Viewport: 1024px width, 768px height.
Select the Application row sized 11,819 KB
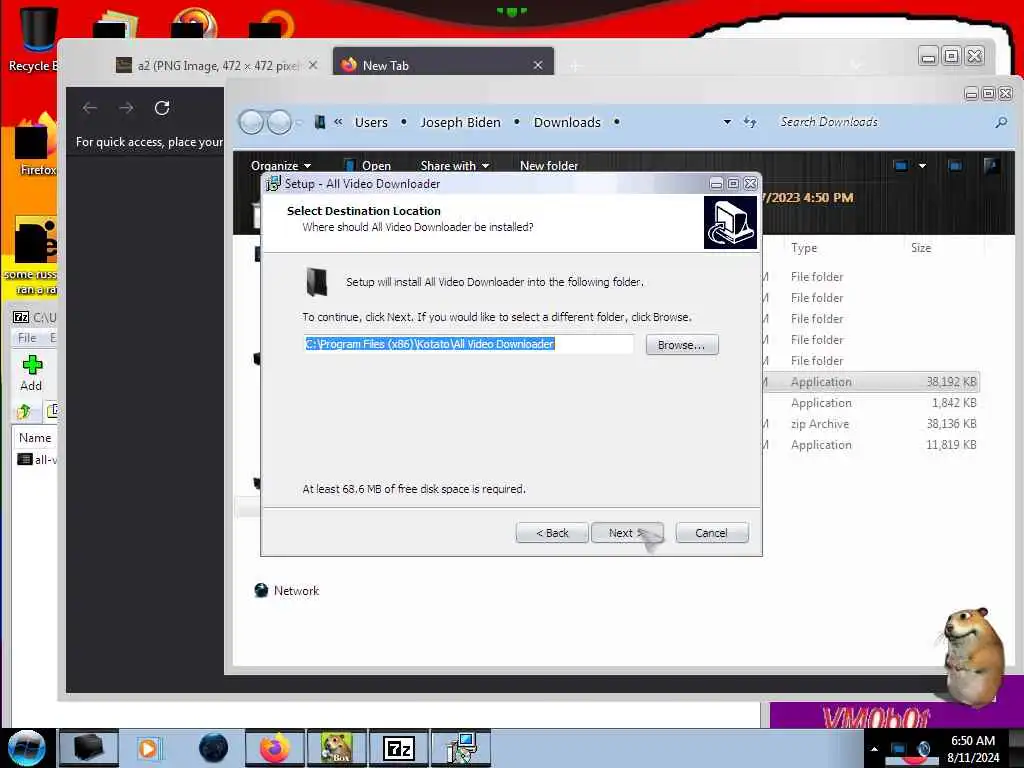tap(872, 445)
